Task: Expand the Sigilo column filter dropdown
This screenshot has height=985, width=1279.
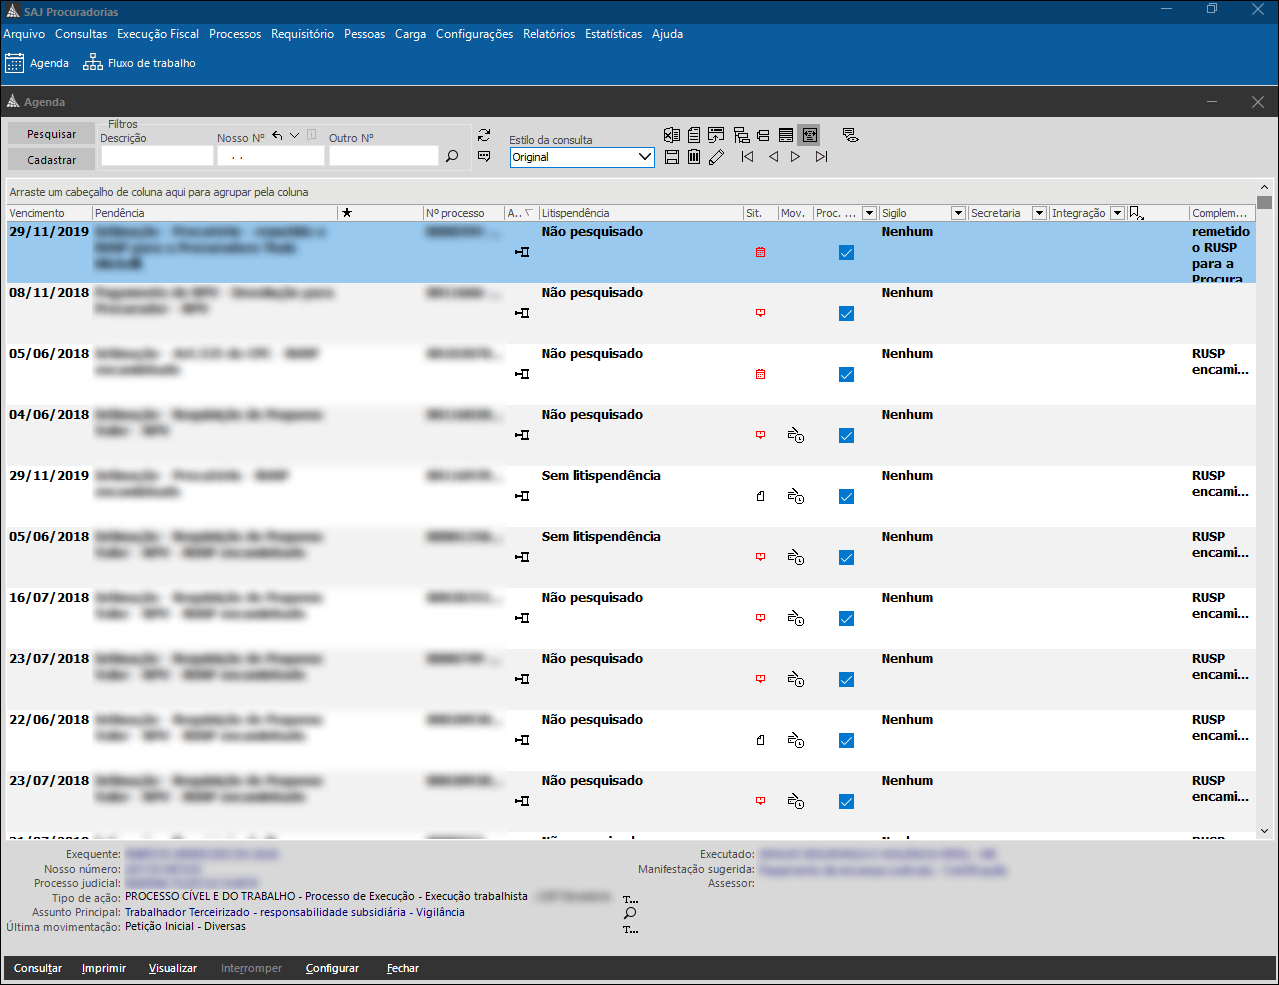Action: click(958, 213)
